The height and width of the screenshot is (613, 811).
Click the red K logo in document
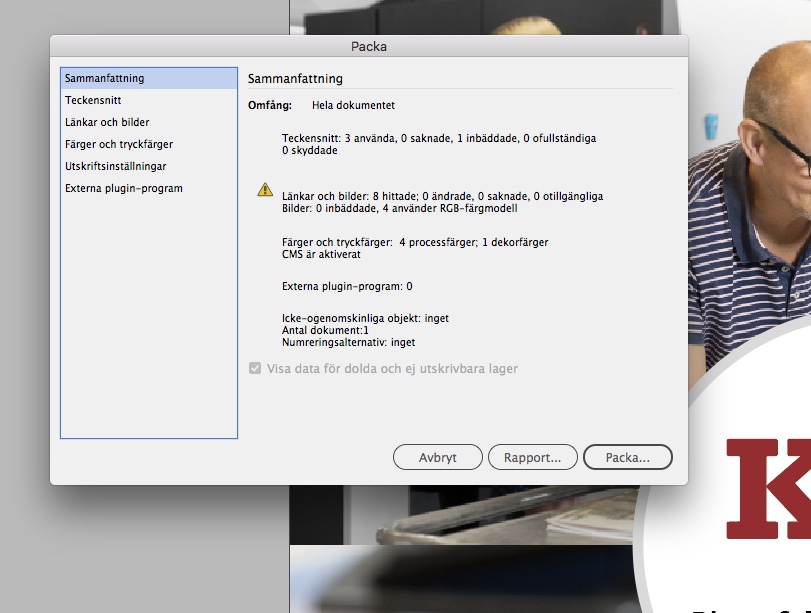[768, 489]
